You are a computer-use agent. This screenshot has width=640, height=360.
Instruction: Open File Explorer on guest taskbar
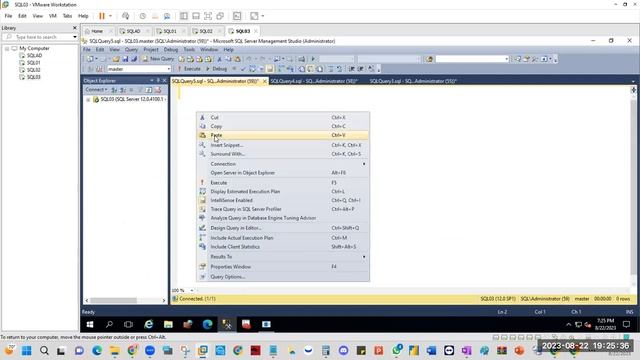pos(168,324)
